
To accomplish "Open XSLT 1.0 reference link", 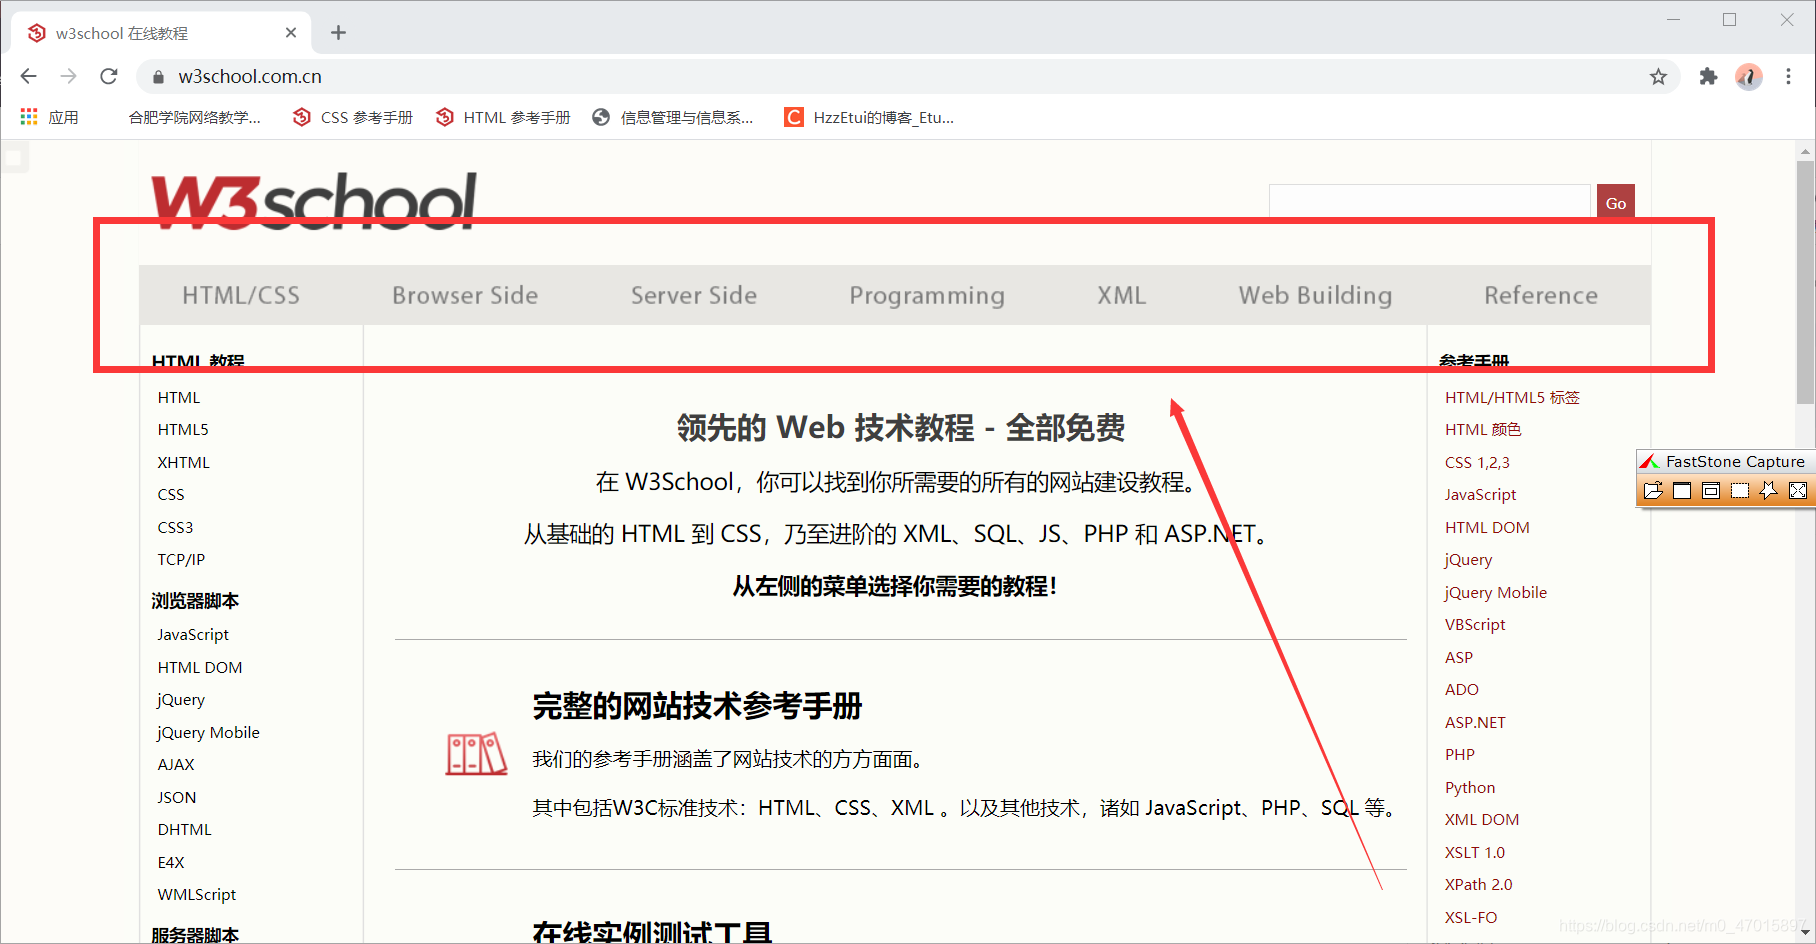I will (x=1475, y=853).
